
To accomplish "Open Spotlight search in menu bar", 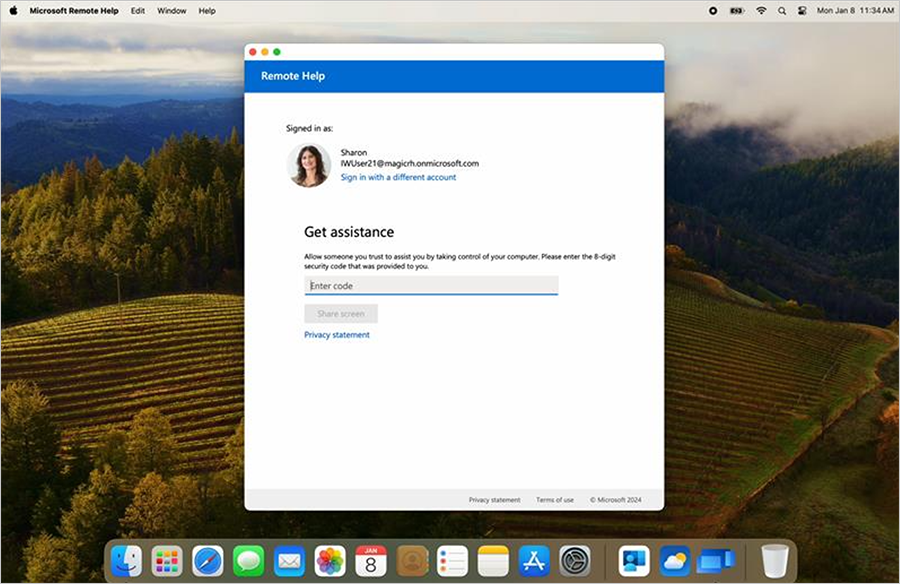I will click(782, 10).
